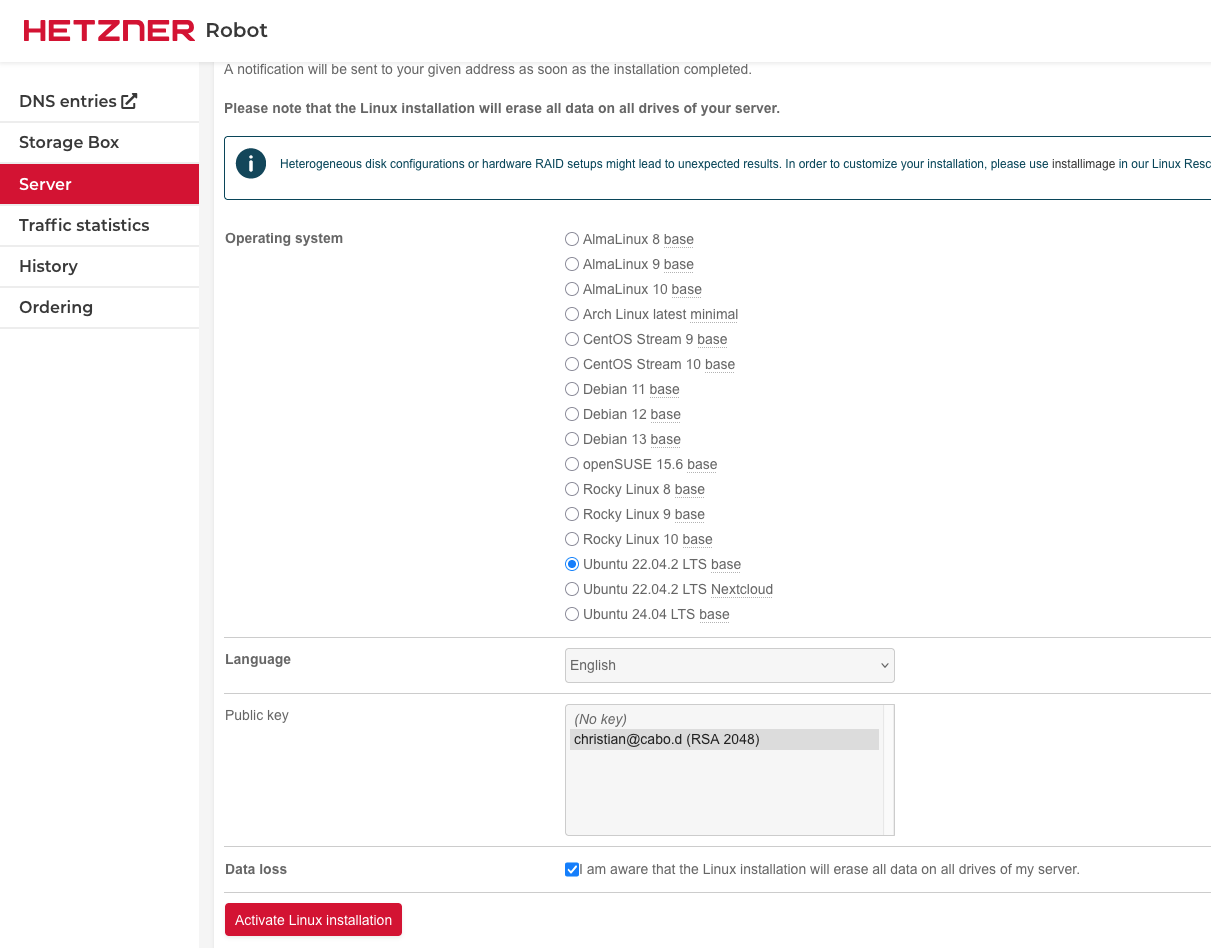The height and width of the screenshot is (948, 1211).
Task: Select Debian 12 base operating system
Action: coord(572,414)
